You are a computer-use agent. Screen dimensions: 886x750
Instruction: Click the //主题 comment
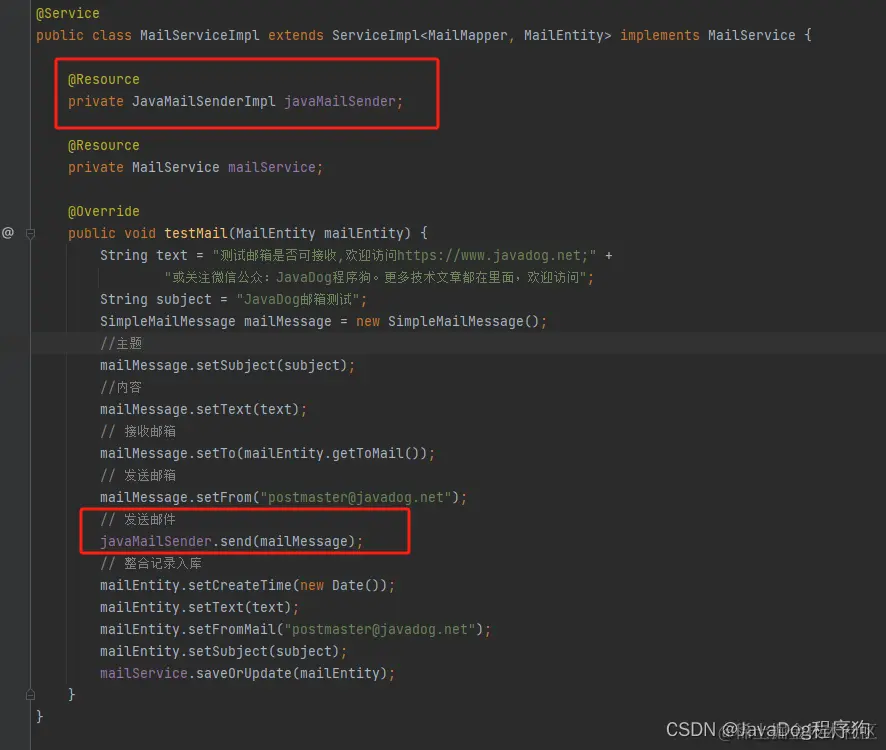[x=121, y=344]
